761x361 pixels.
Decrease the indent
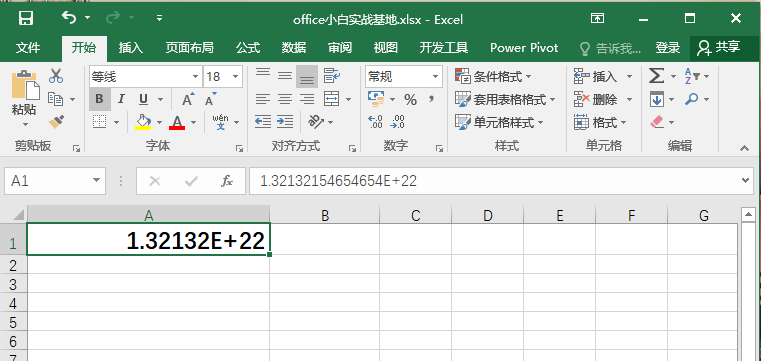coord(263,122)
